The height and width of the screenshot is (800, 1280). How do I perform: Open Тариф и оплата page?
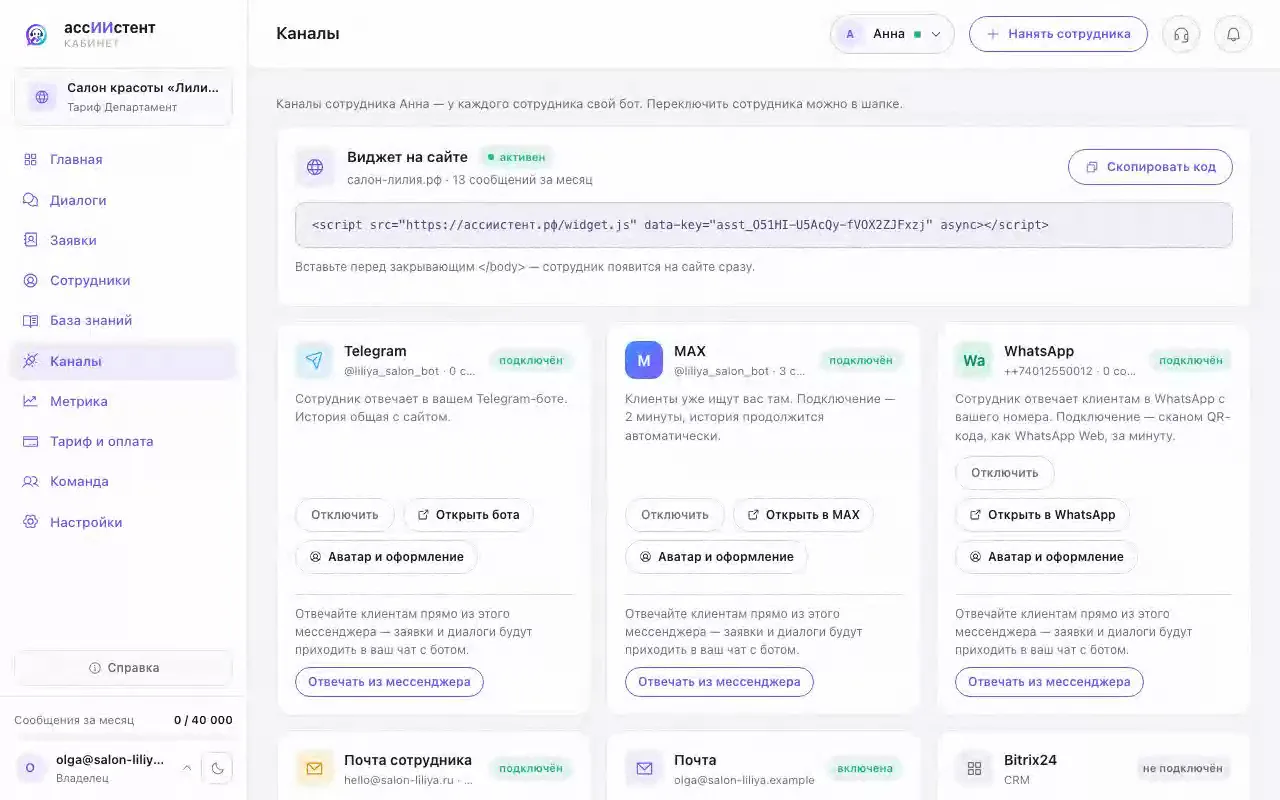[x=123, y=441]
